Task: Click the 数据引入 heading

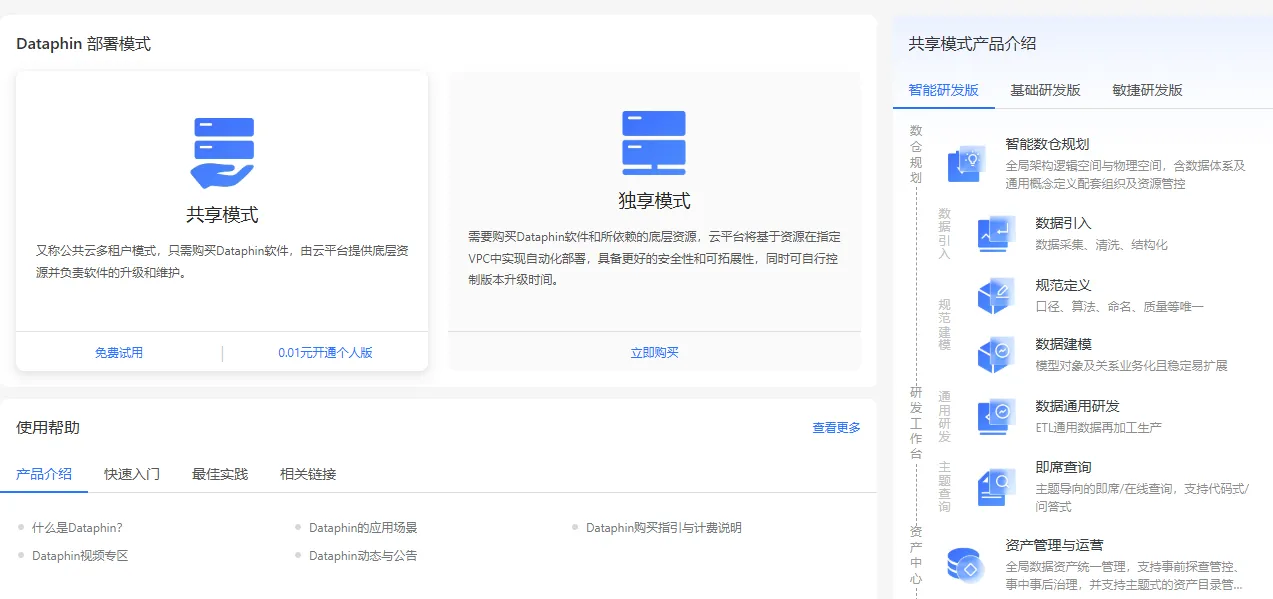Action: coord(1063,223)
